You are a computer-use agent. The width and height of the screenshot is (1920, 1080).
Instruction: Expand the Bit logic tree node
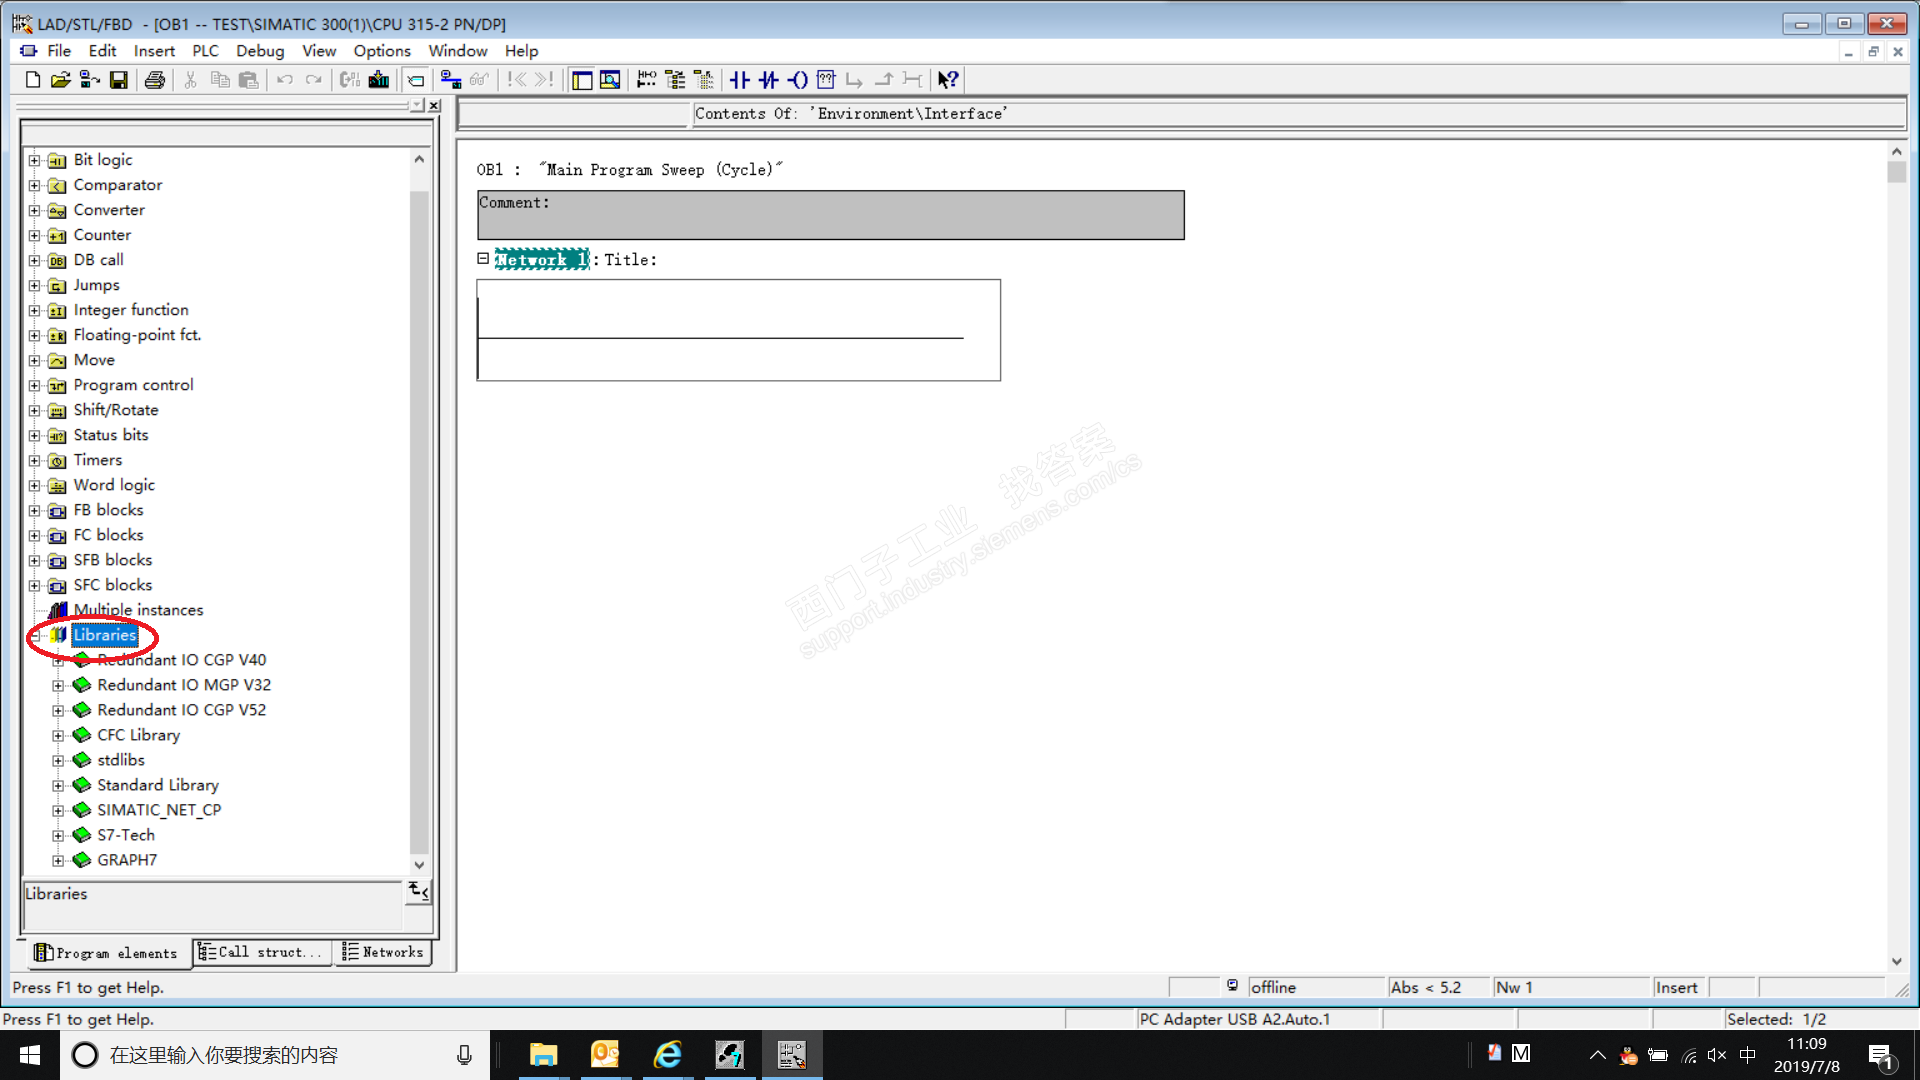35,160
